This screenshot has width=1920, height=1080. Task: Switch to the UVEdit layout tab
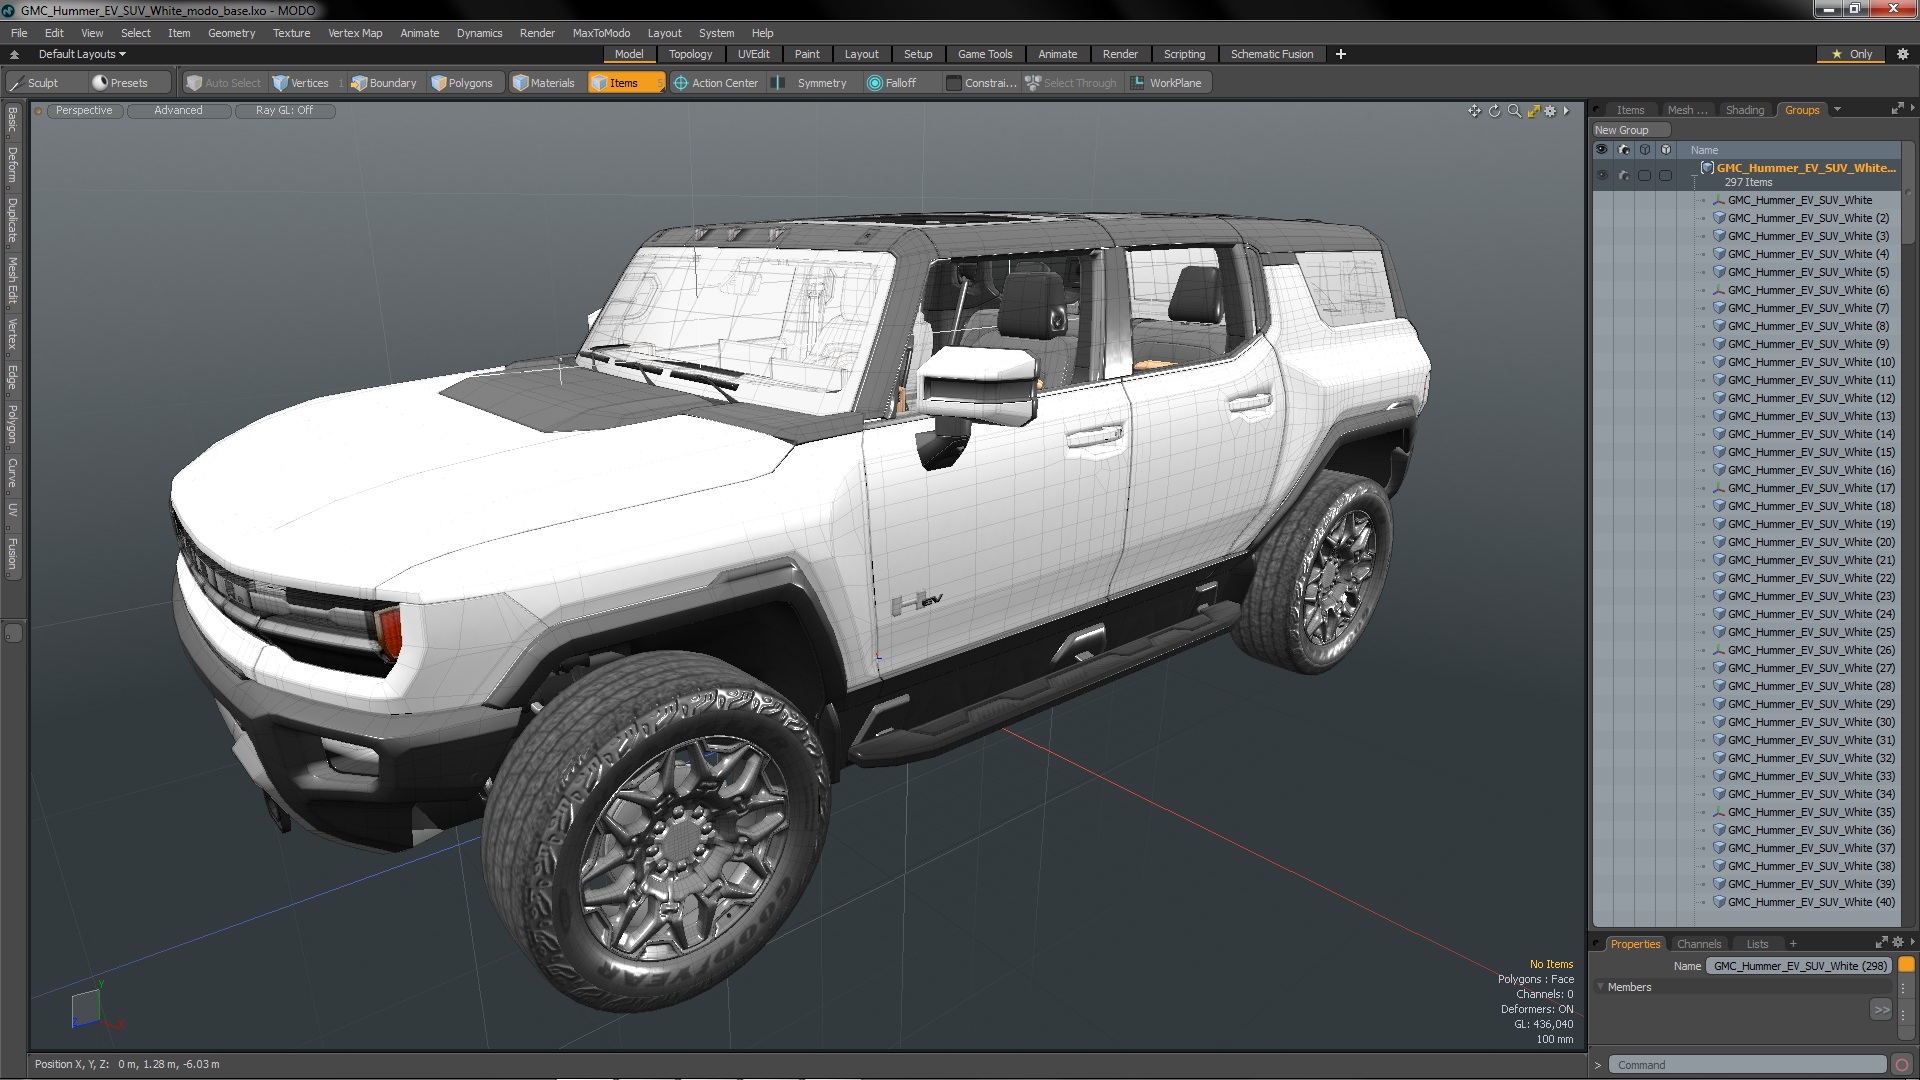pyautogui.click(x=753, y=54)
